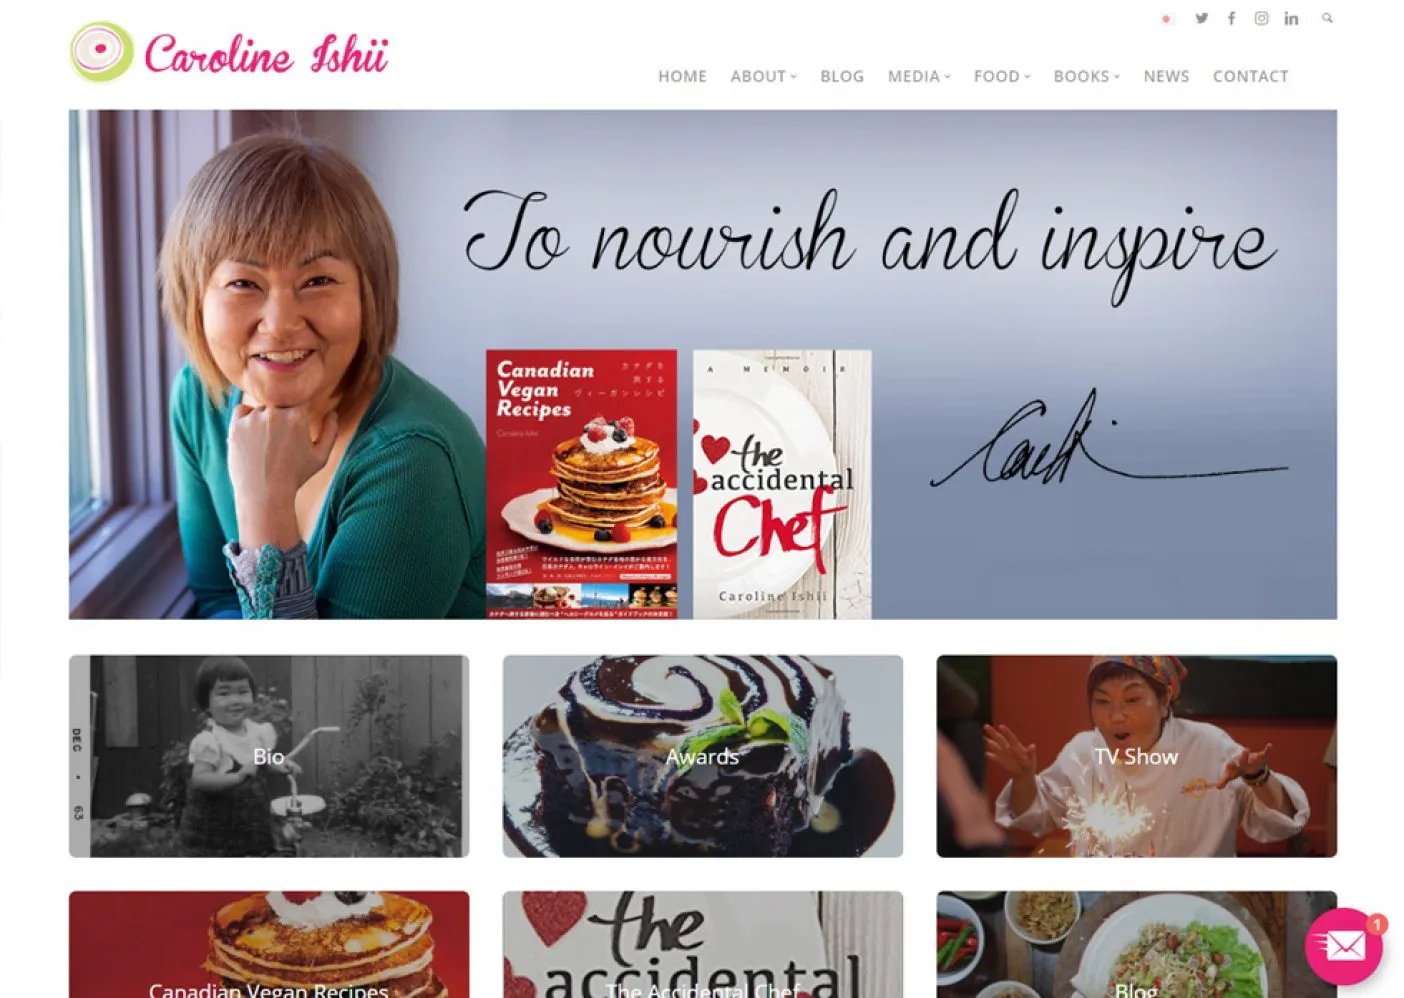Expand the Food dropdown menu
The height and width of the screenshot is (998, 1404).
(x=1001, y=76)
